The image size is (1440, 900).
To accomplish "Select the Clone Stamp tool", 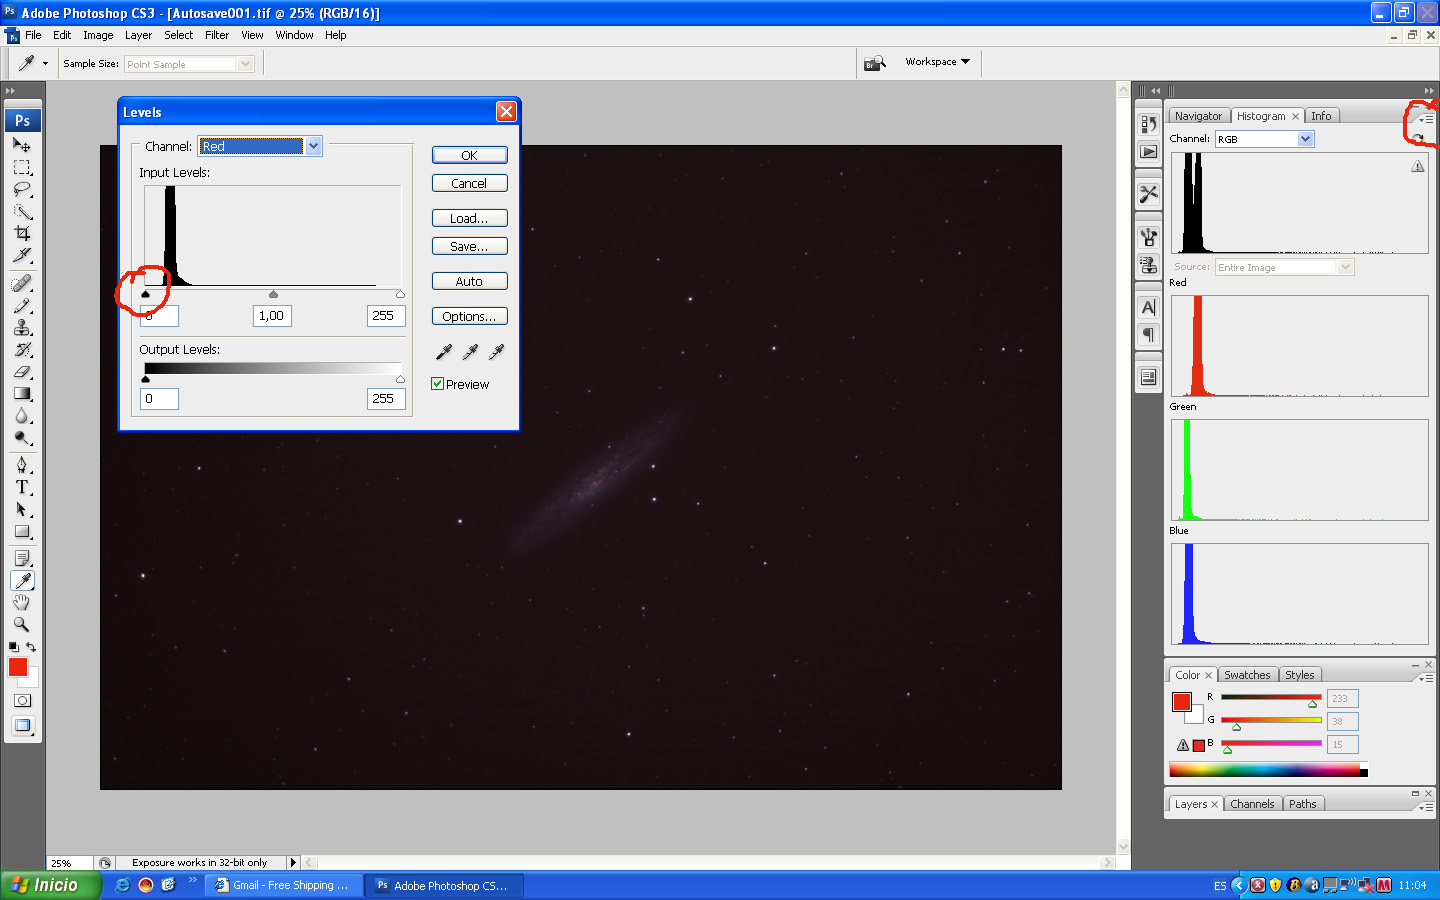I will tap(22, 328).
